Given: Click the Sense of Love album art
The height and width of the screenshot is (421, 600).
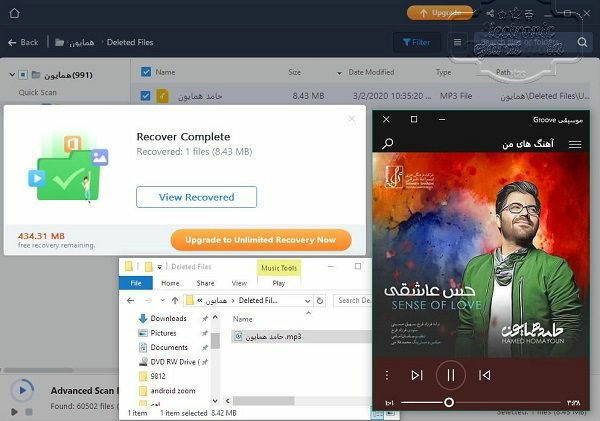Looking at the screenshot, I should point(481,255).
